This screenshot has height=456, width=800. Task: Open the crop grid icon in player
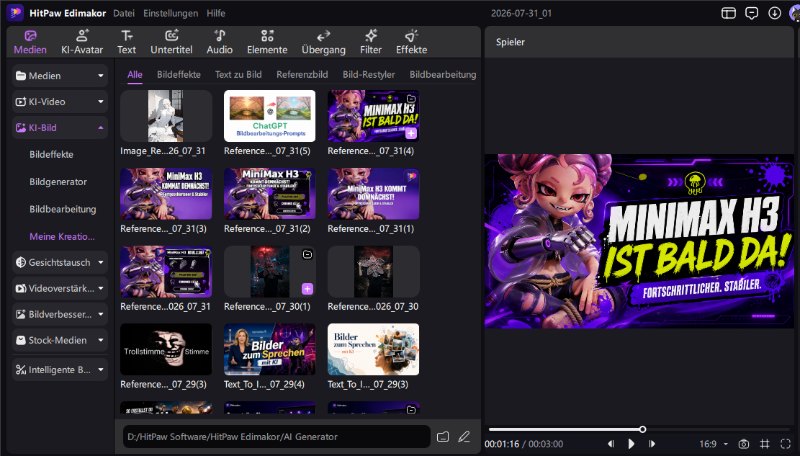coord(765,444)
